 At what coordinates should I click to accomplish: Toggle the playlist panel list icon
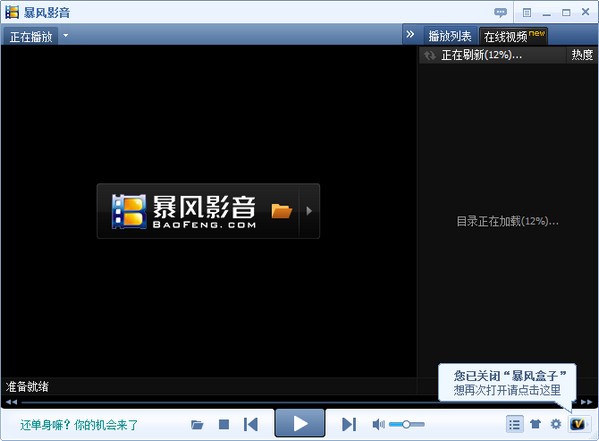[x=515, y=424]
